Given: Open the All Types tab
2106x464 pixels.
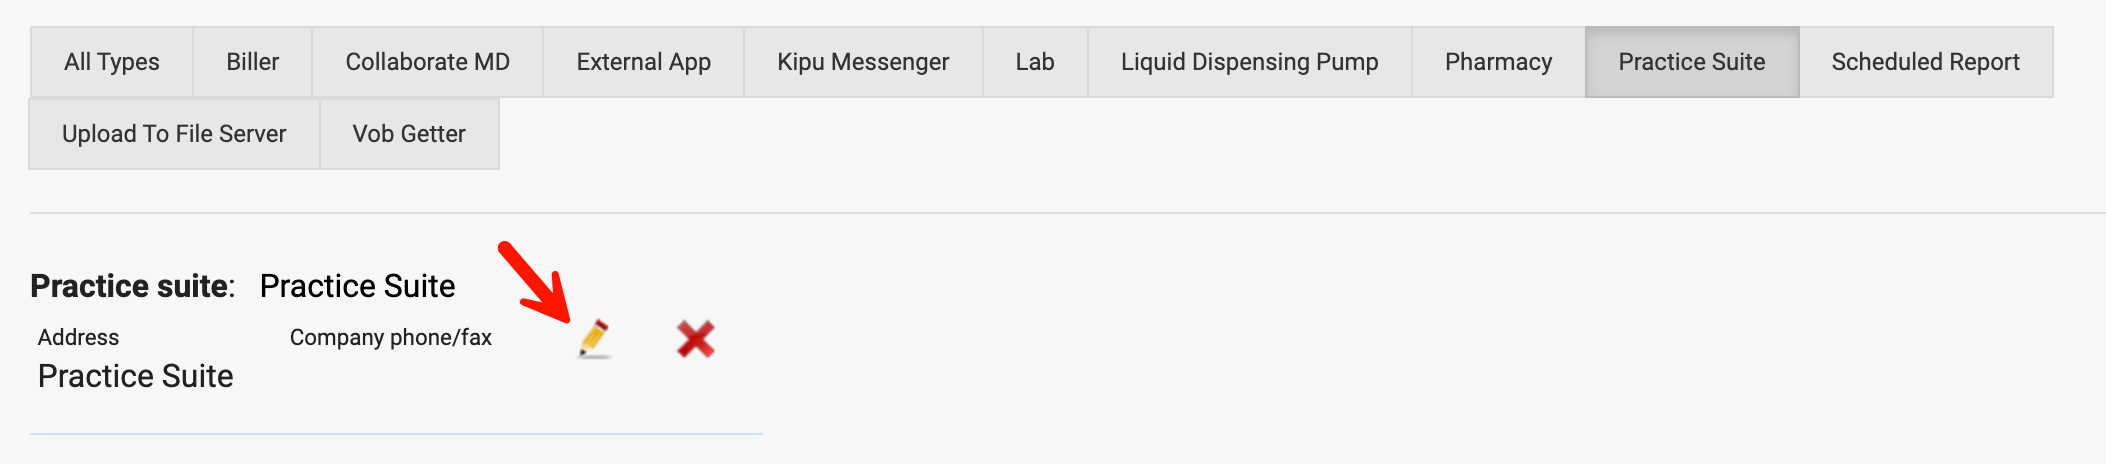Looking at the screenshot, I should (112, 62).
